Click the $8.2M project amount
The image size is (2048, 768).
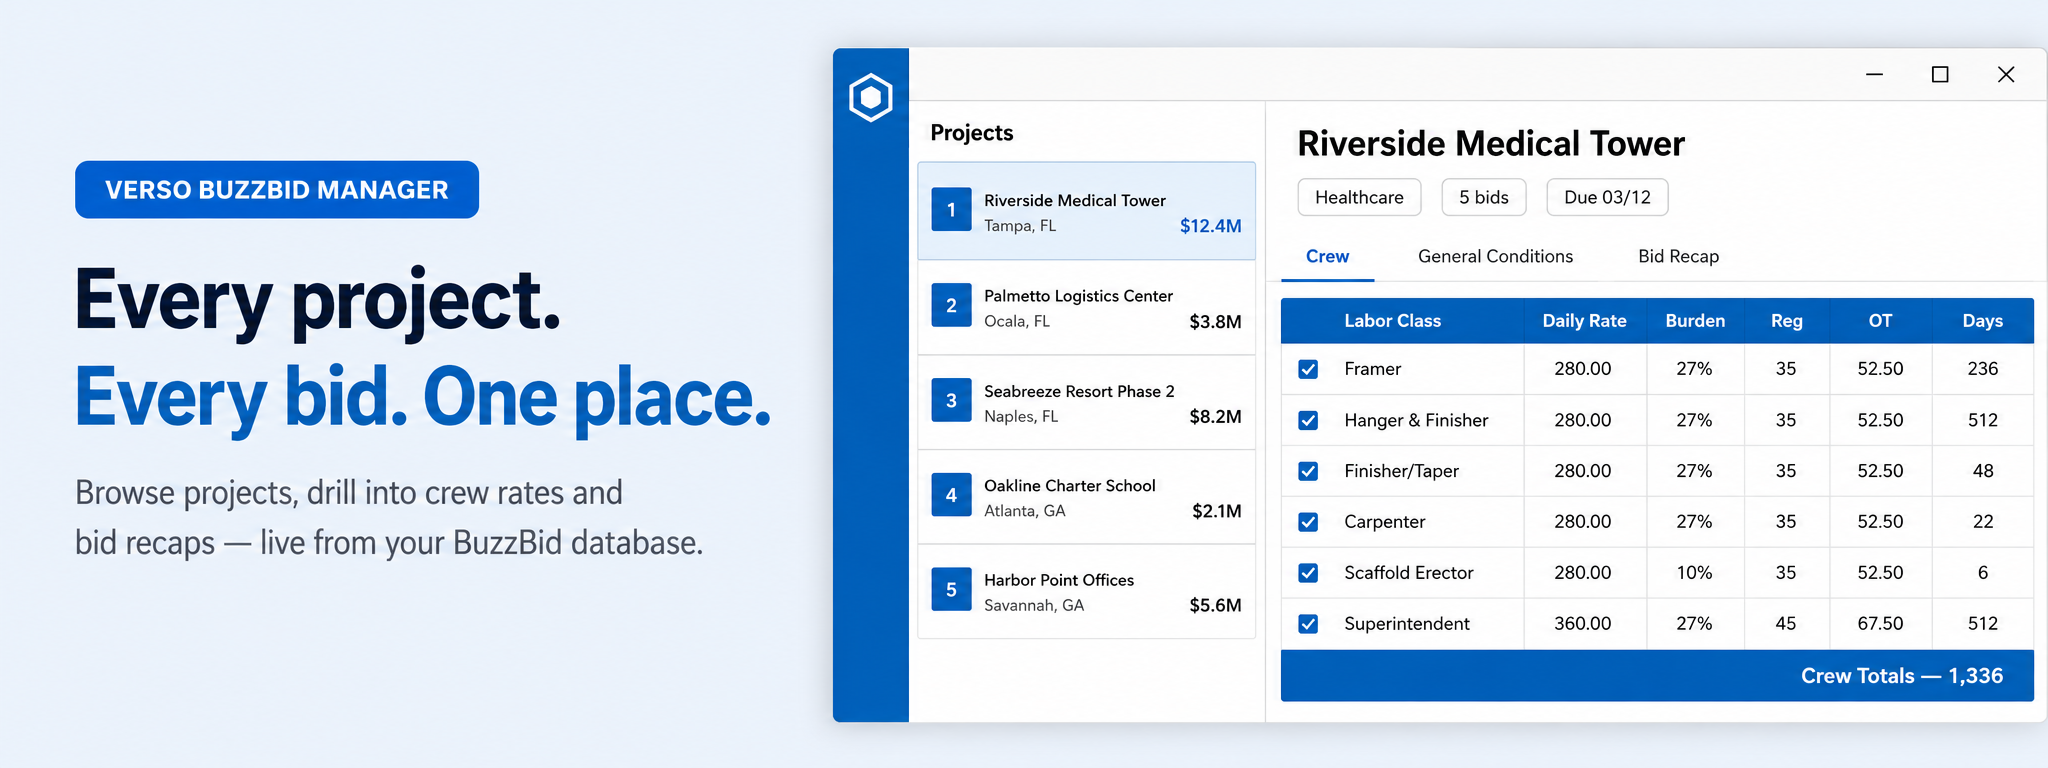coord(1215,417)
